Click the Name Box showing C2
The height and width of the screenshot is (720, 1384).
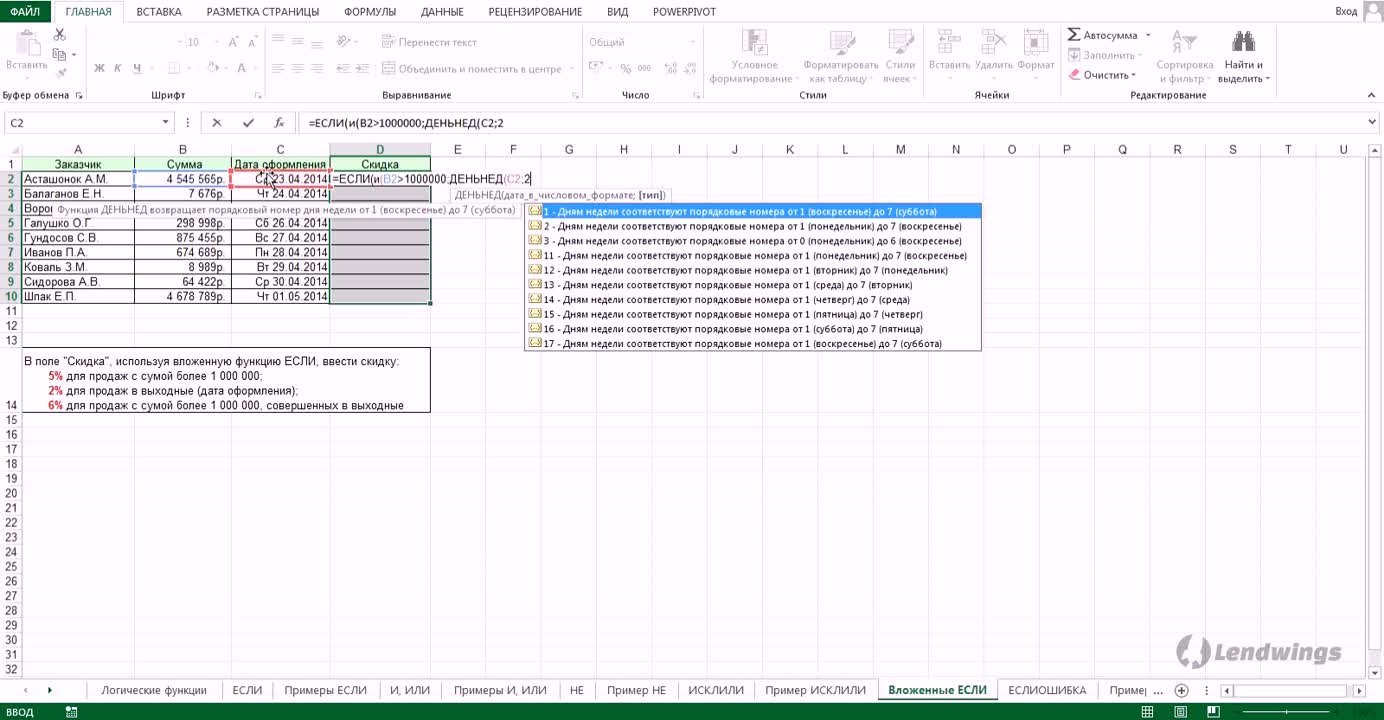click(x=82, y=123)
